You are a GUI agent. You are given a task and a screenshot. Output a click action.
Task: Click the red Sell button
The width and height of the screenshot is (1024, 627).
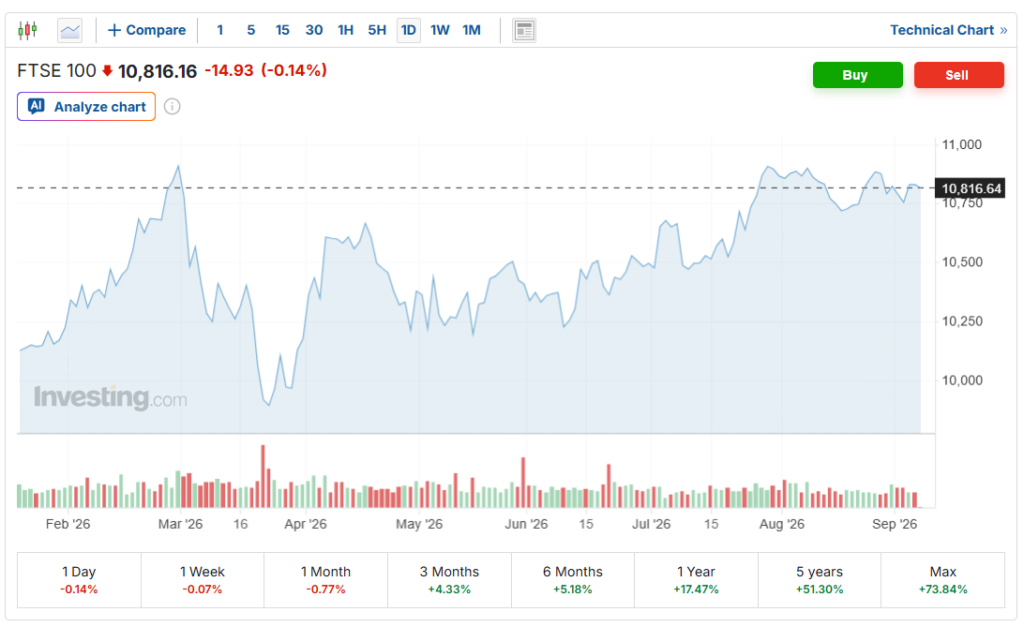[x=959, y=75]
